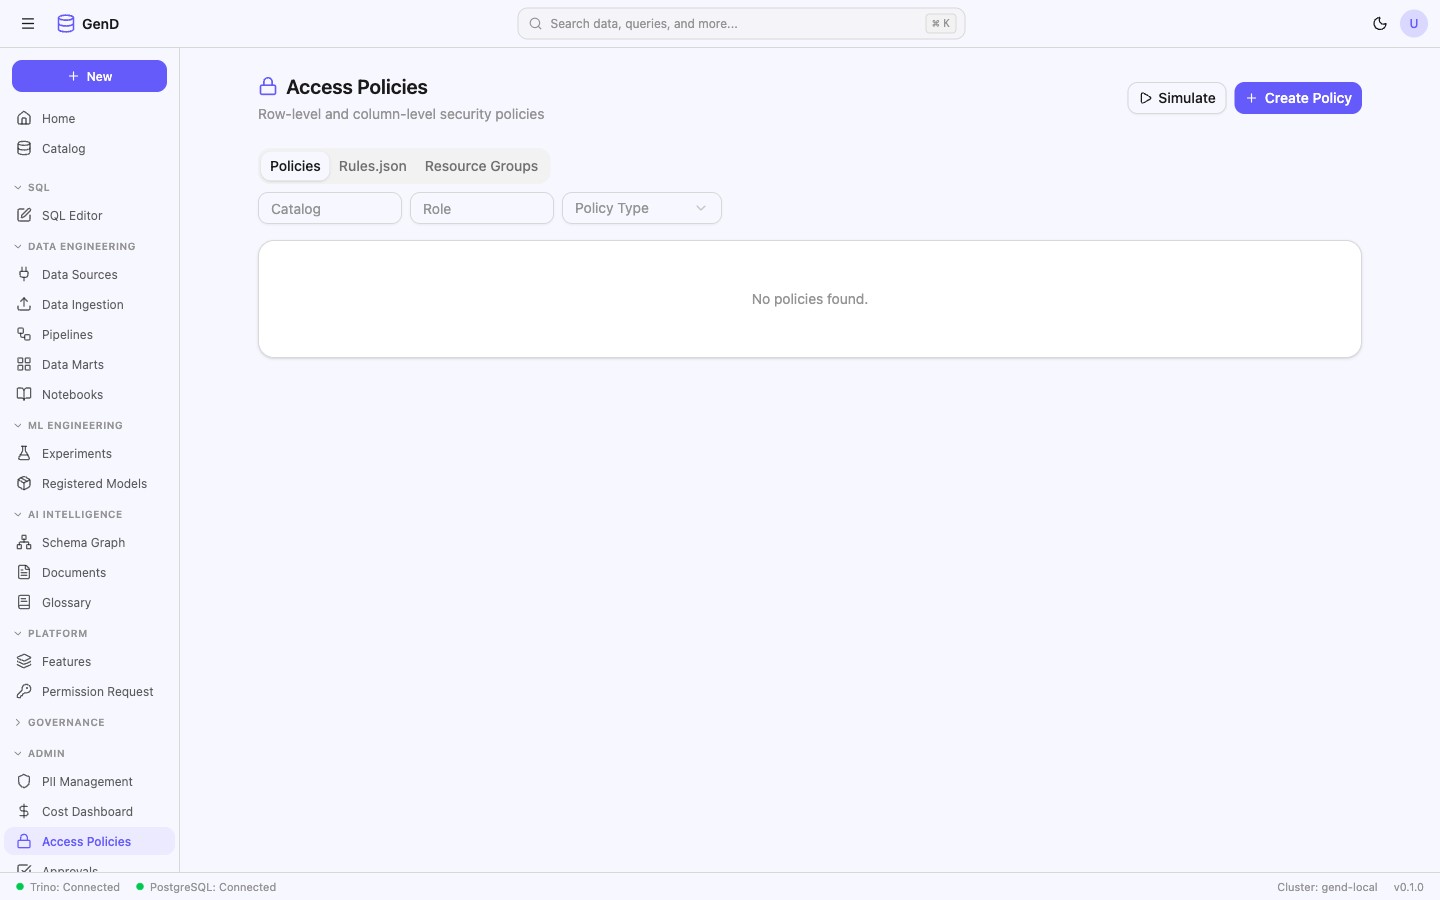This screenshot has width=1440, height=900.
Task: Run a policy Simulate
Action: pos(1176,98)
